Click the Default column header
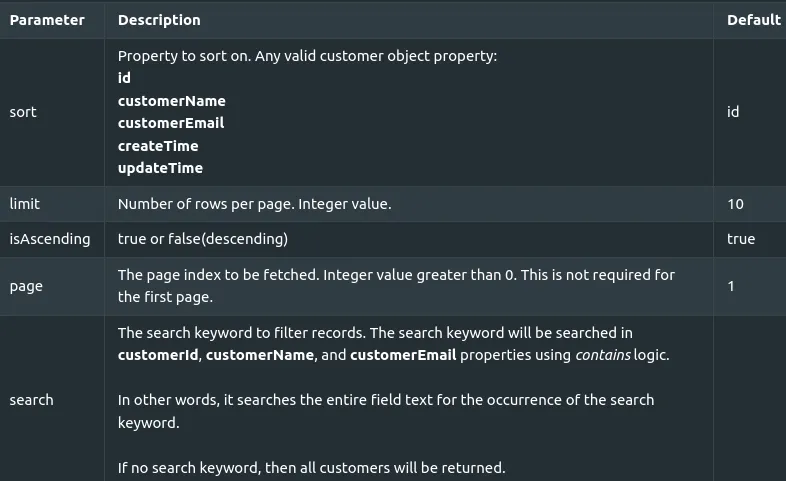 753,20
